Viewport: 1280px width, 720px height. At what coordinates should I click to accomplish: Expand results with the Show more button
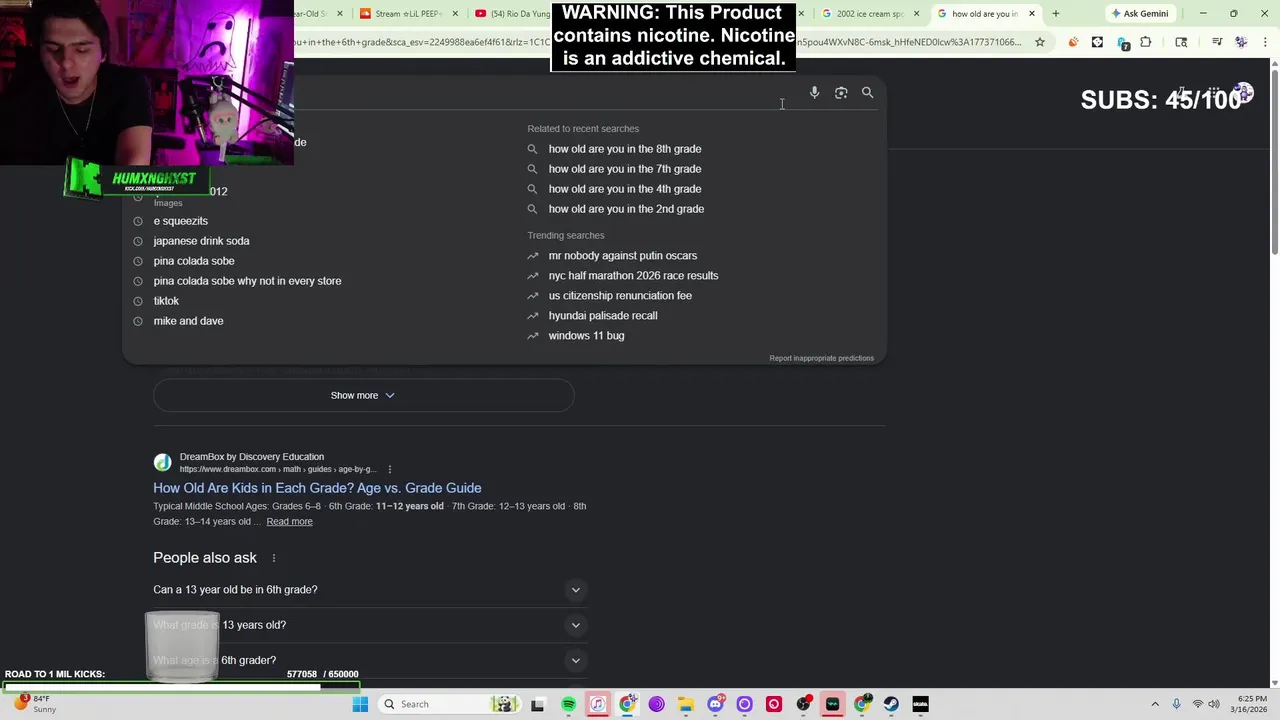(x=363, y=395)
